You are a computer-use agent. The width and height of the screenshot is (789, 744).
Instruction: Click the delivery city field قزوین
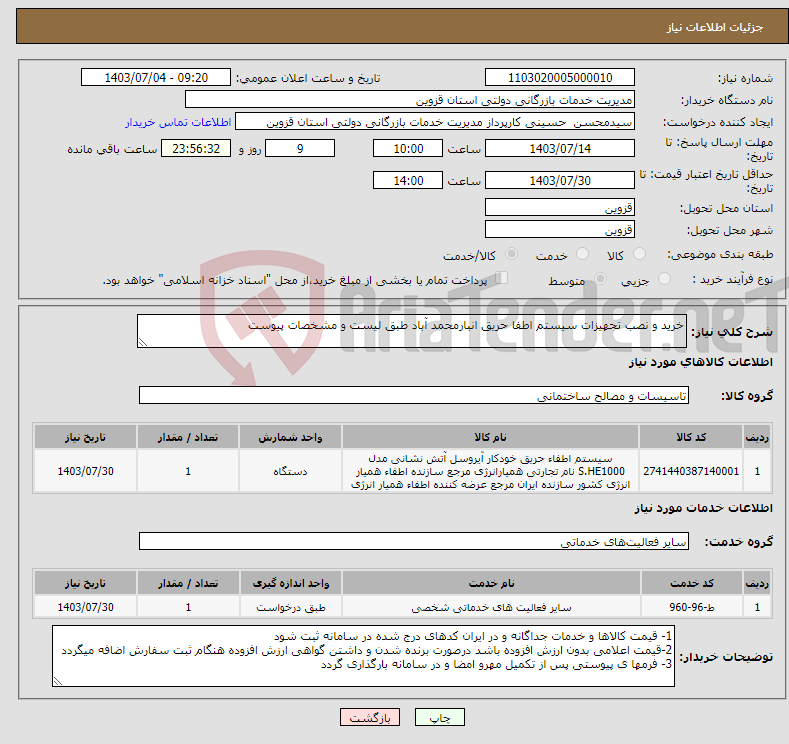coord(560,229)
